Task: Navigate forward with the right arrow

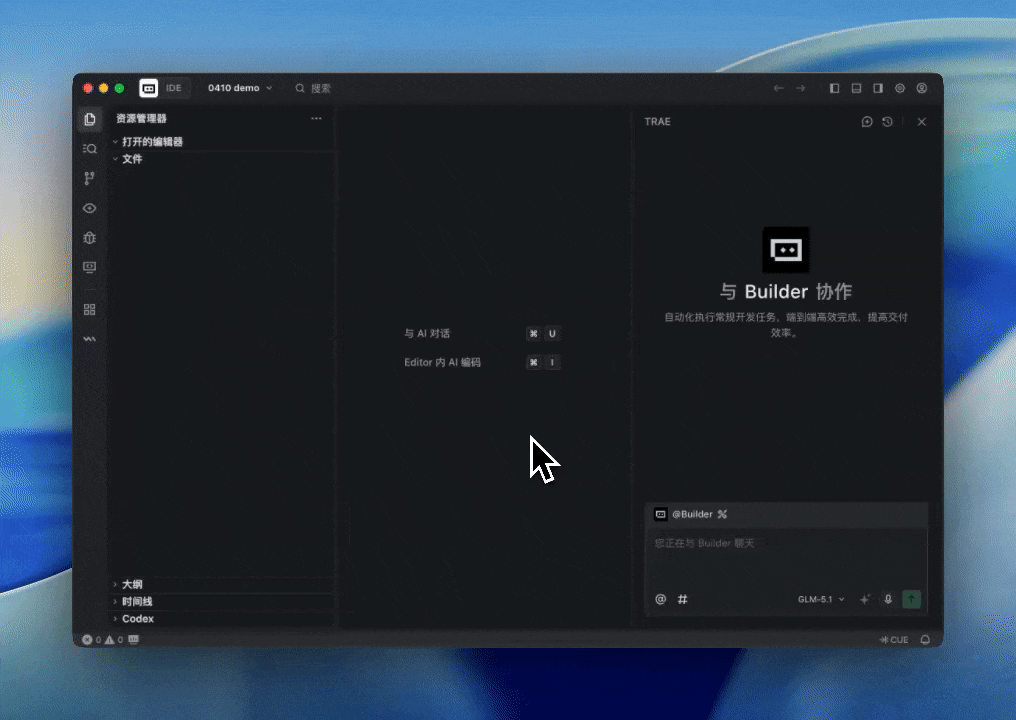Action: pos(801,88)
